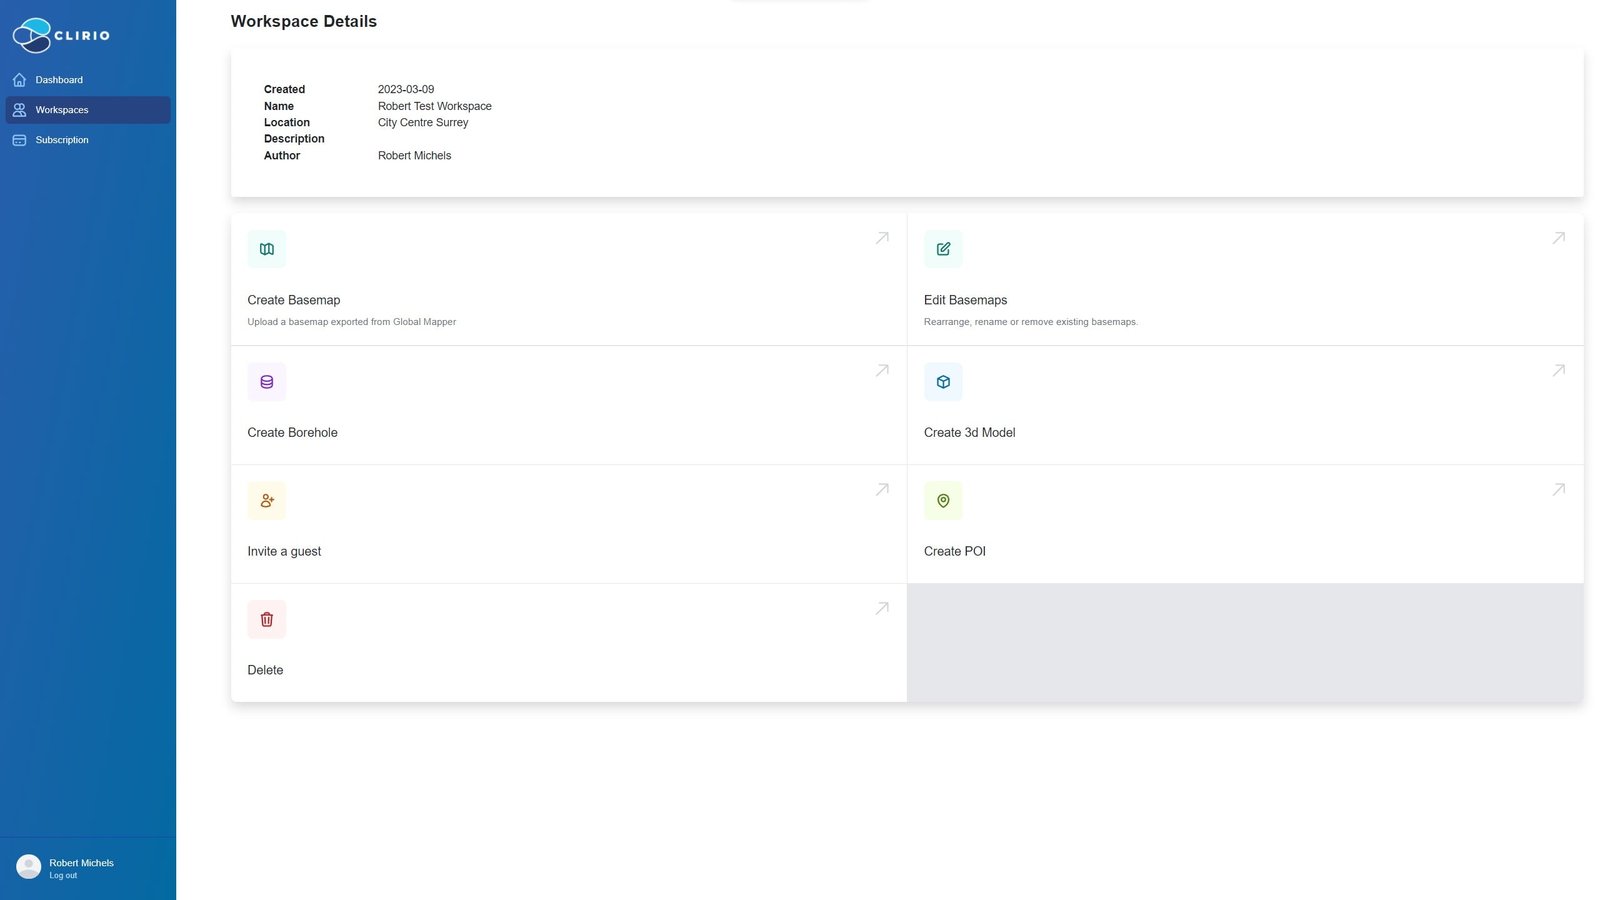Click the arrow on Delete card
This screenshot has width=1600, height=900.
882,608
